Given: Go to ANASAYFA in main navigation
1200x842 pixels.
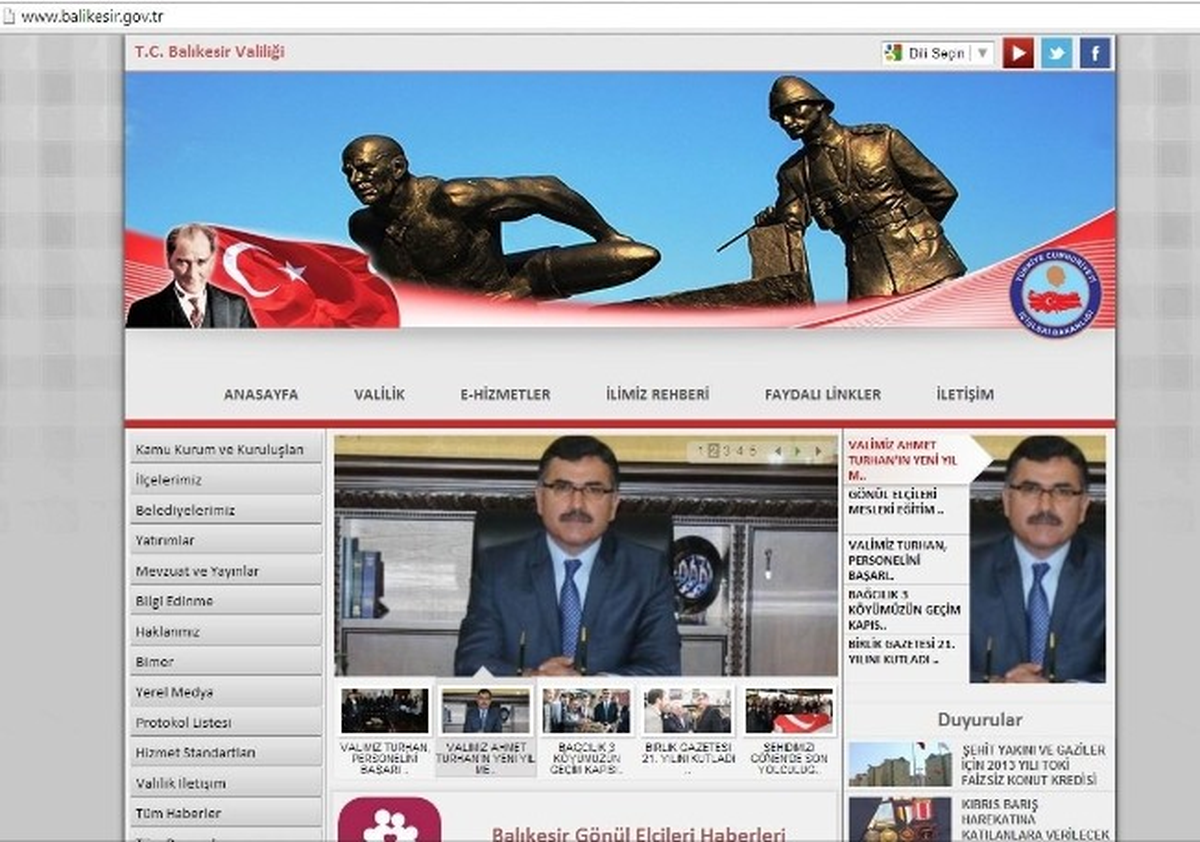Looking at the screenshot, I should pyautogui.click(x=261, y=394).
